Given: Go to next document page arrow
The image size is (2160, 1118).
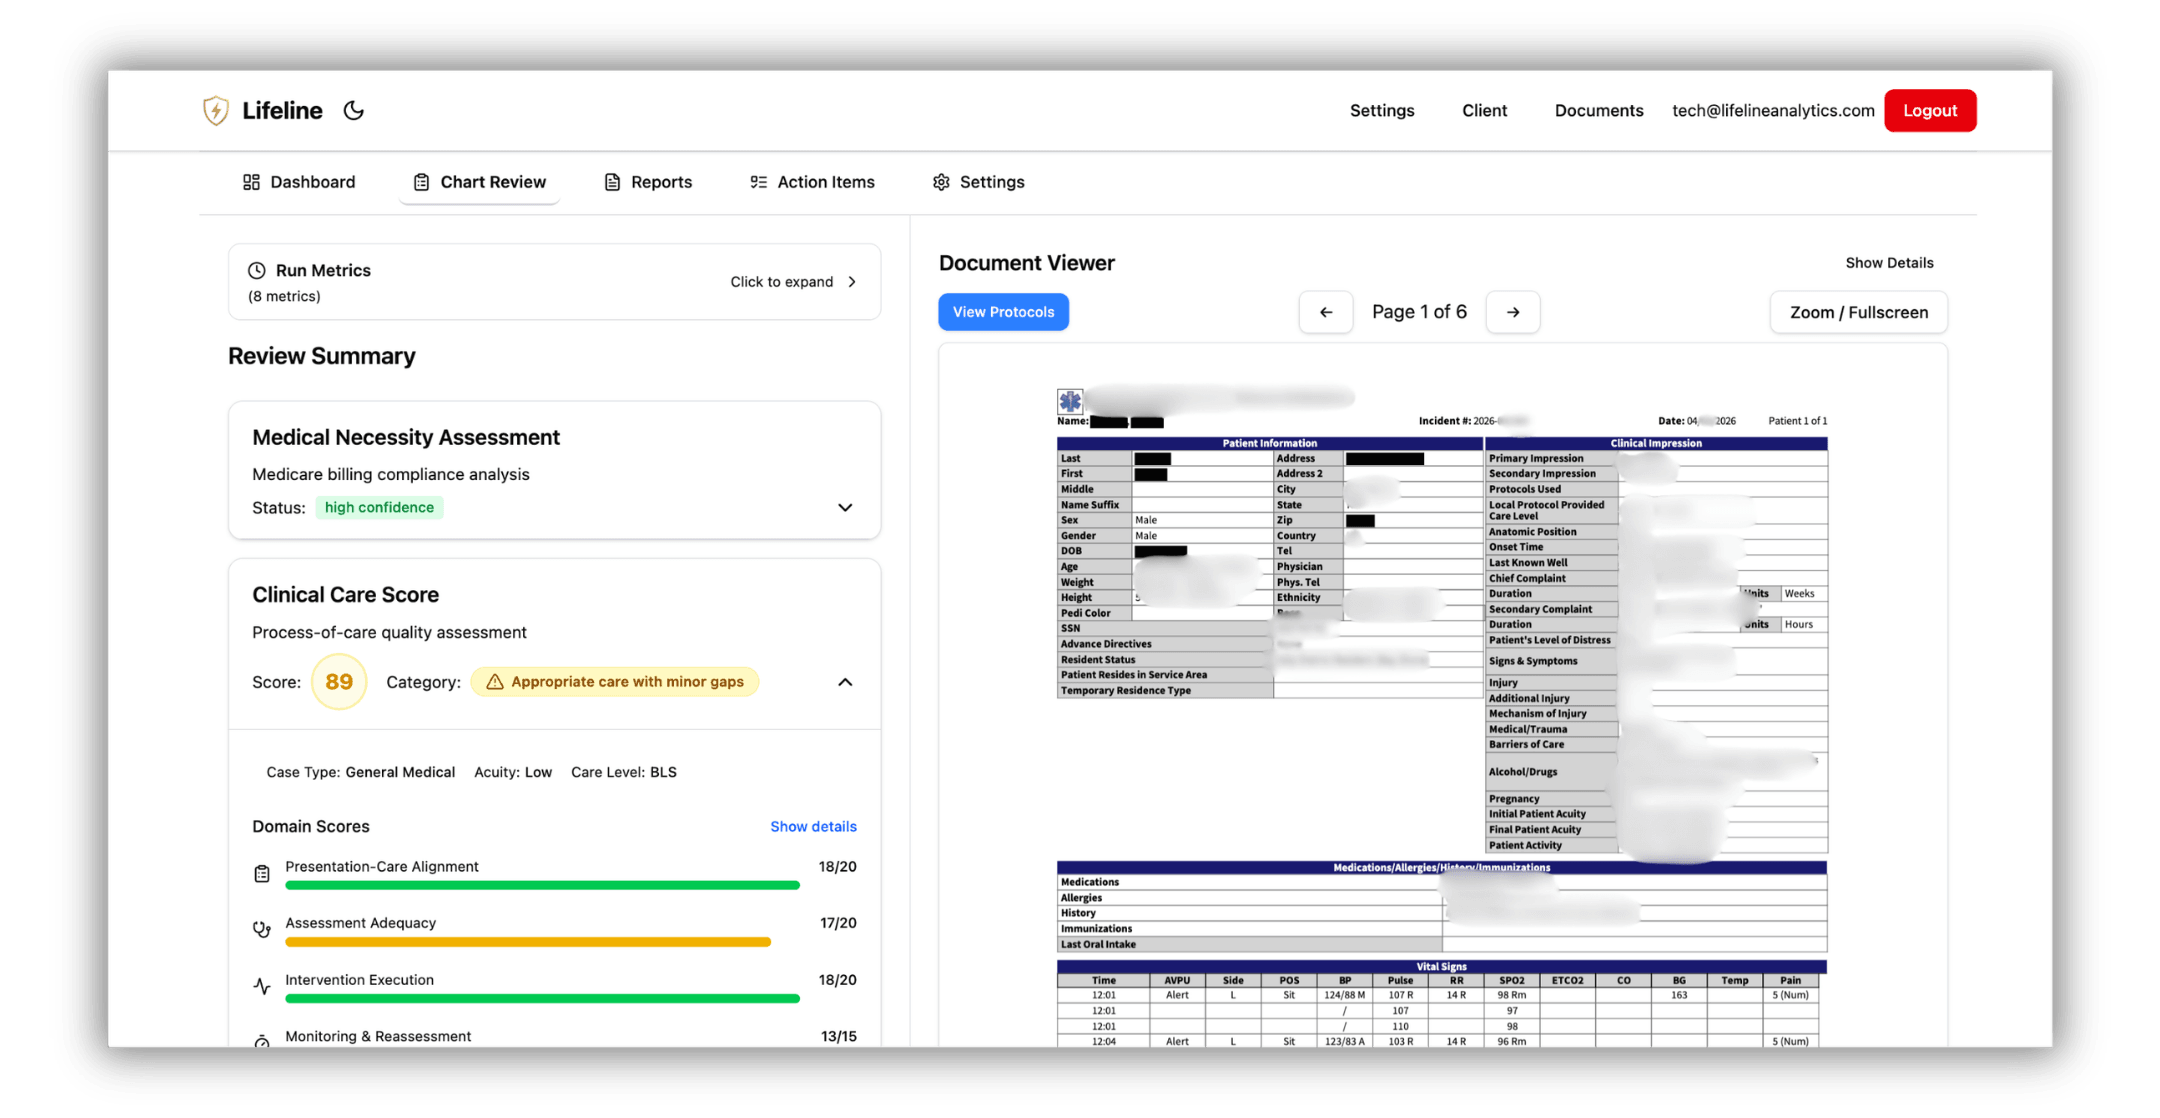Looking at the screenshot, I should coord(1513,312).
